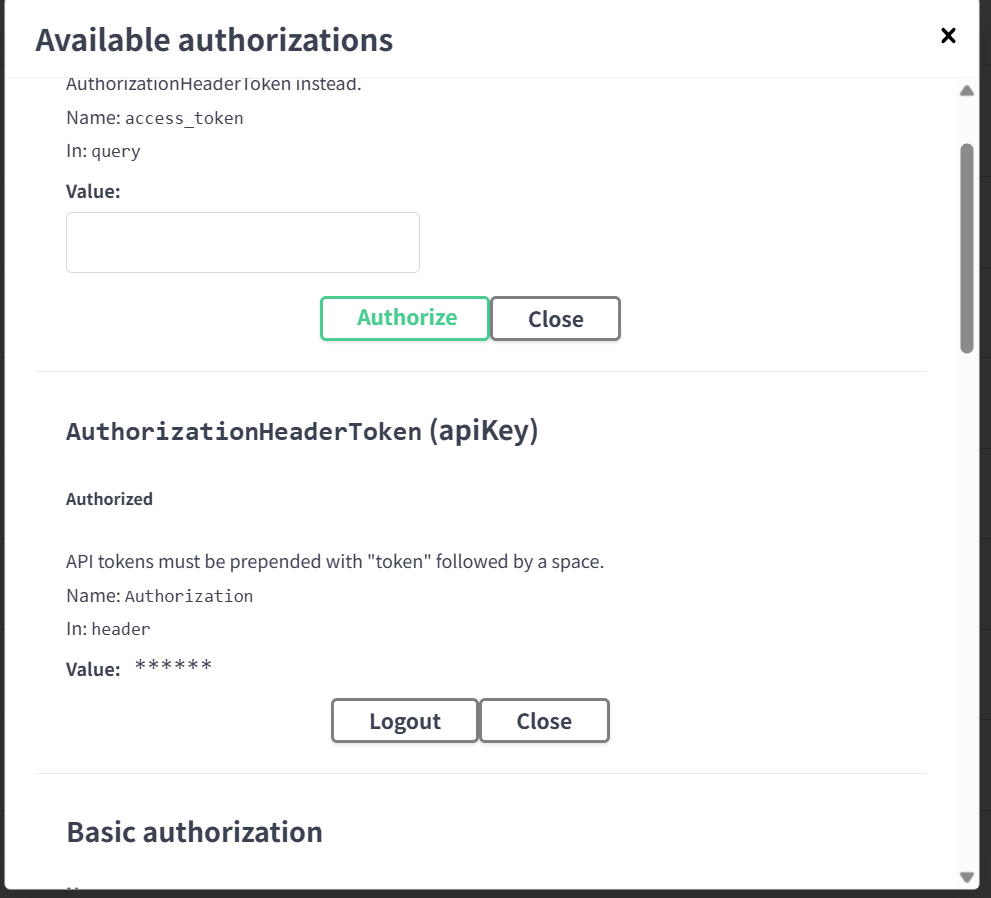This screenshot has height=898, width=991.
Task: Log out of AuthorizationHeaderToken
Action: click(x=404, y=721)
